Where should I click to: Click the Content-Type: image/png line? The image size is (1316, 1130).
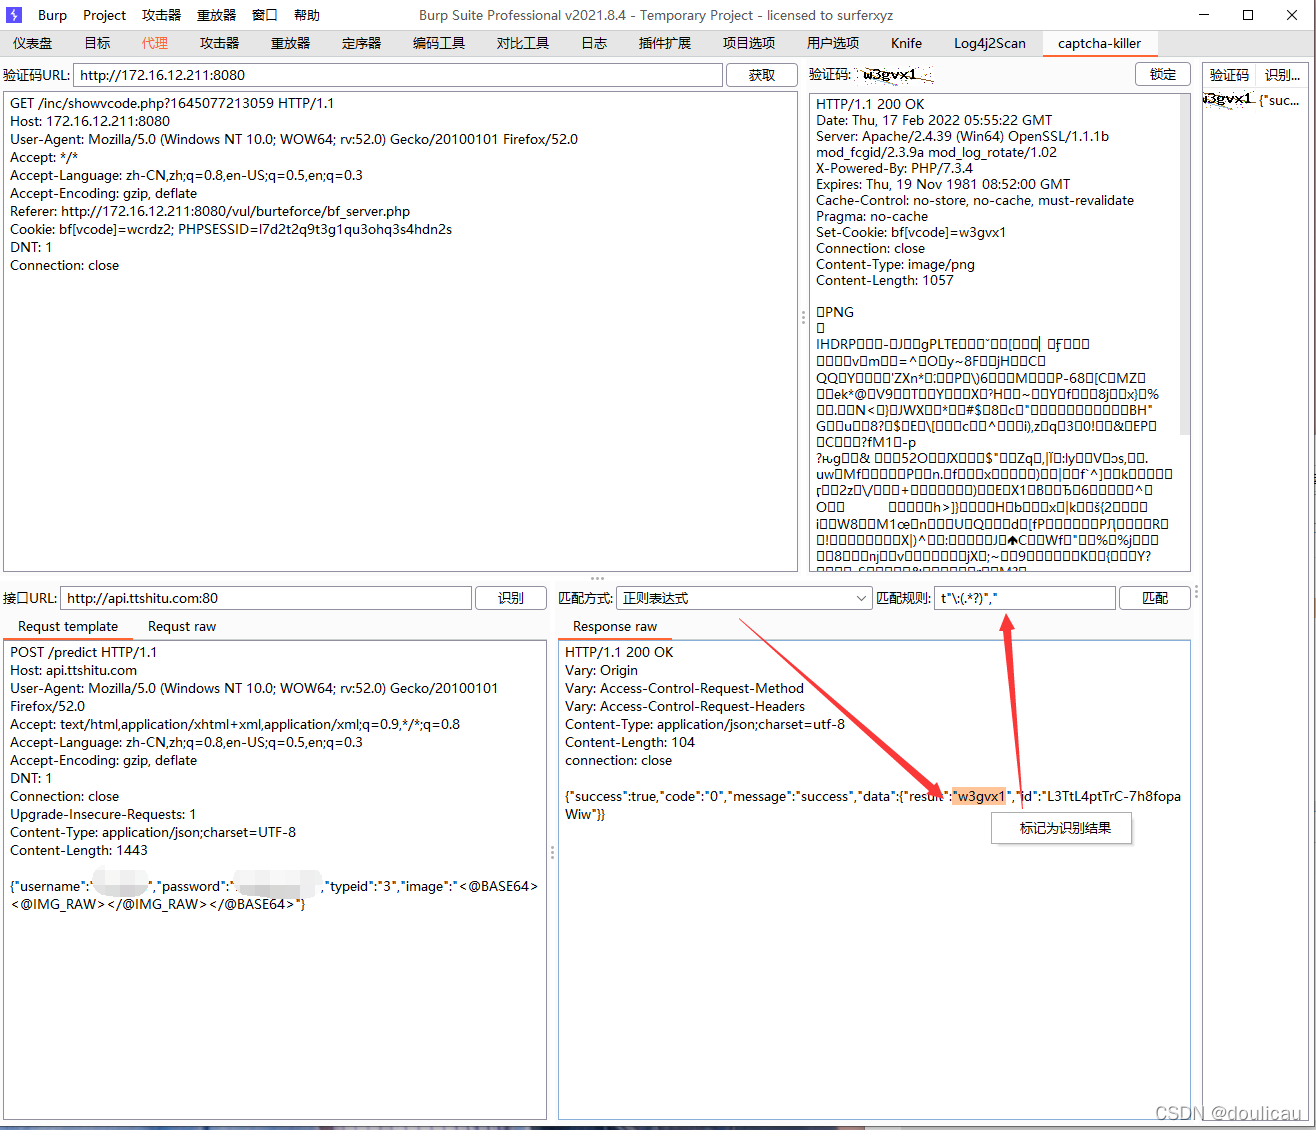click(x=895, y=264)
